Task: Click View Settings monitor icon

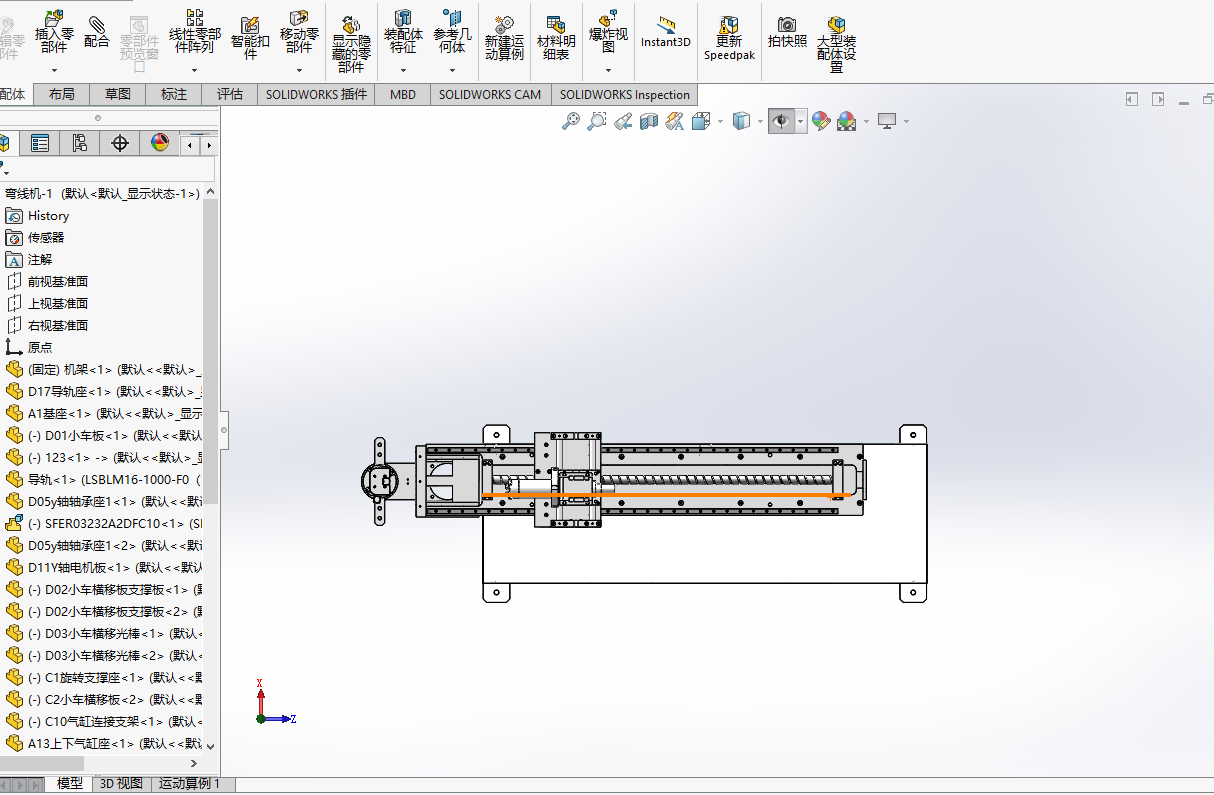Action: point(886,121)
